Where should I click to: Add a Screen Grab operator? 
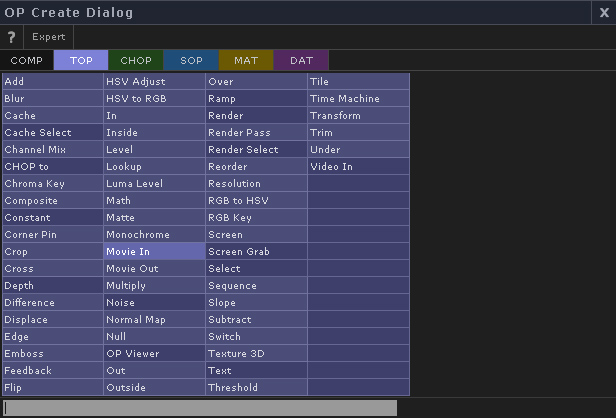tap(256, 251)
